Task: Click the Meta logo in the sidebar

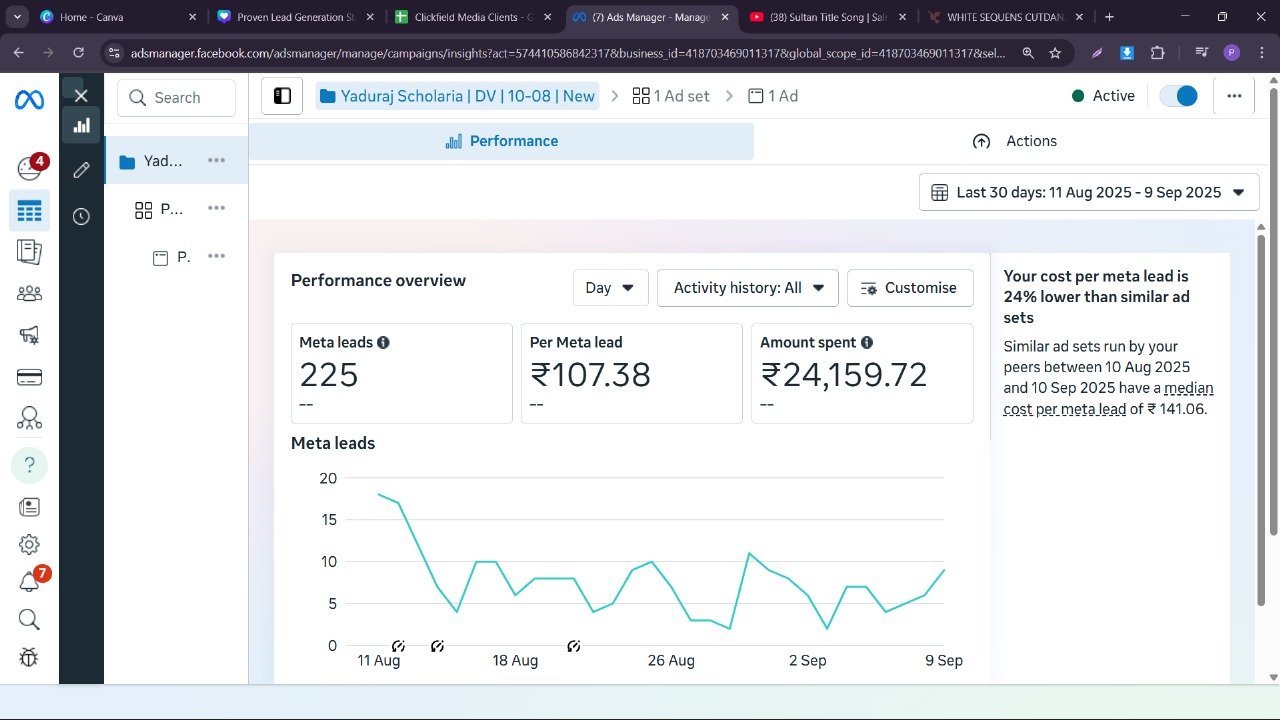Action: (29, 100)
